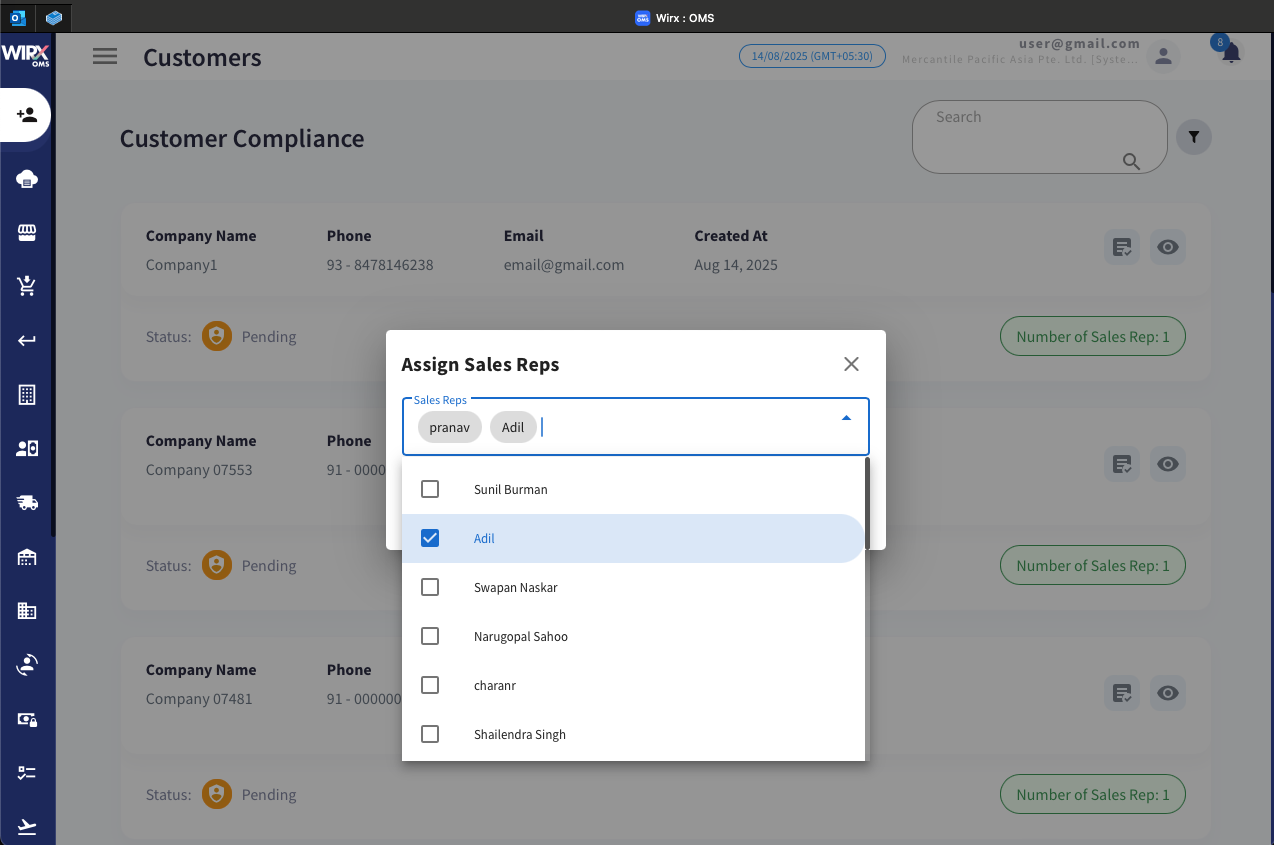Image resolution: width=1274 pixels, height=845 pixels.
Task: Uncheck the Adil checkbox
Action: click(430, 538)
